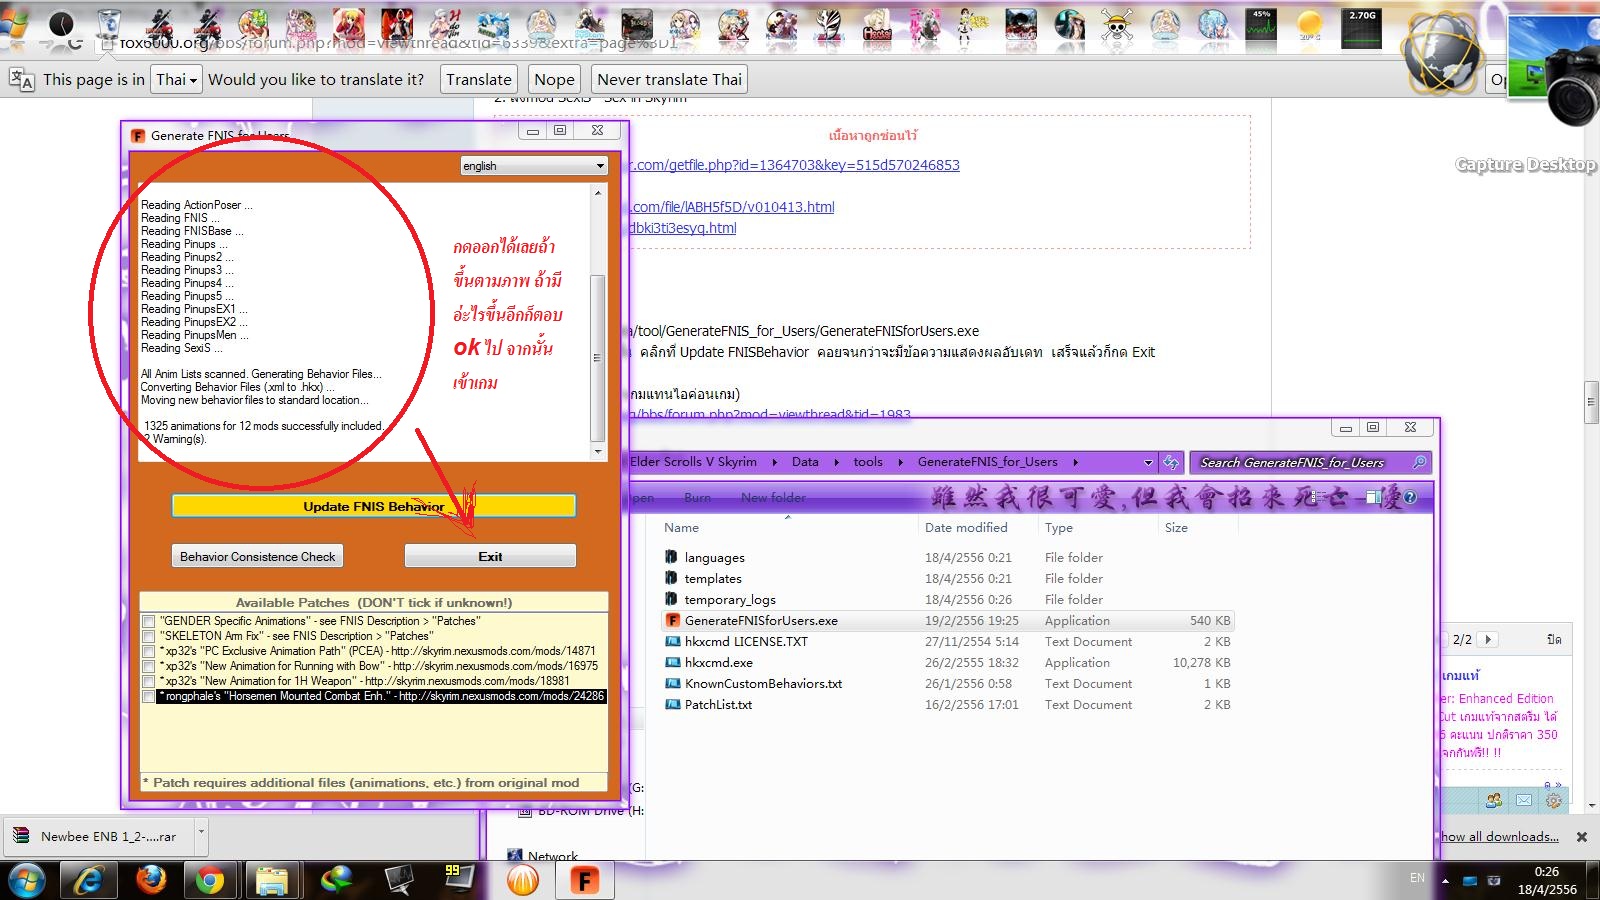Click the FNIS log scroll-down arrow
1600x900 pixels.
[x=598, y=452]
